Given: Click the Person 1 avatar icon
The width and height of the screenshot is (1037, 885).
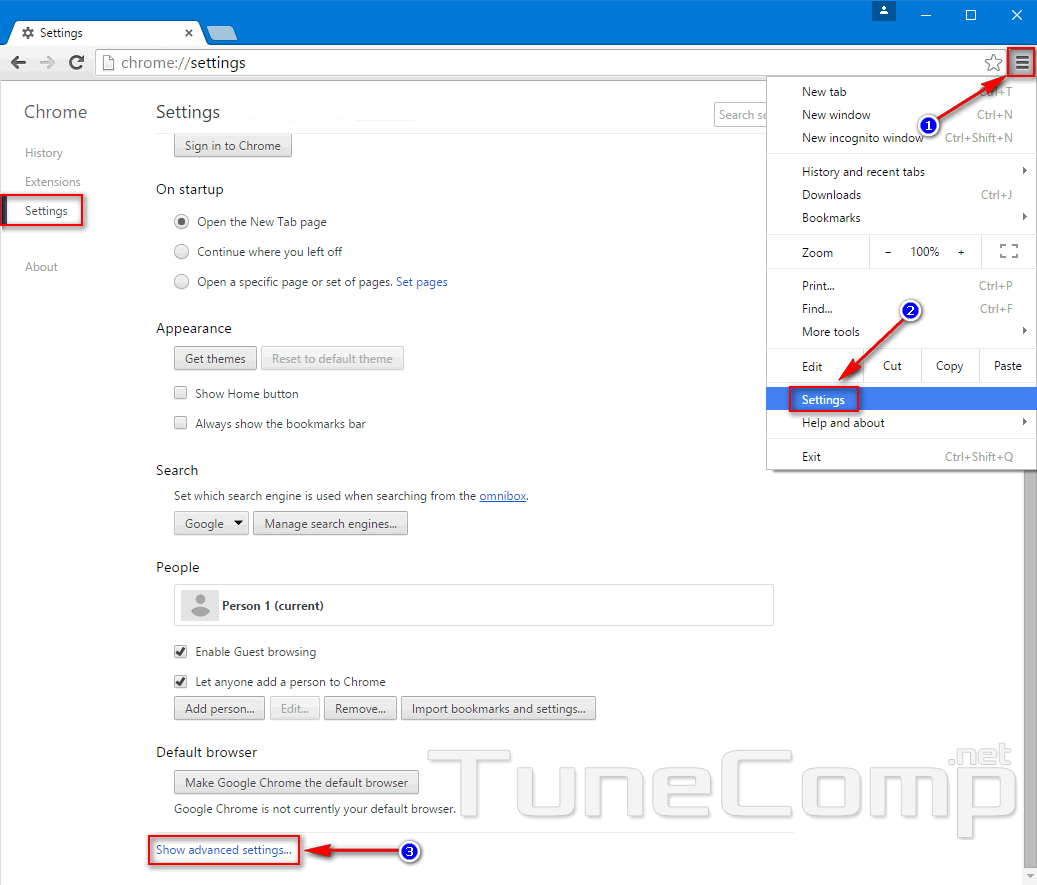Looking at the screenshot, I should (x=200, y=605).
